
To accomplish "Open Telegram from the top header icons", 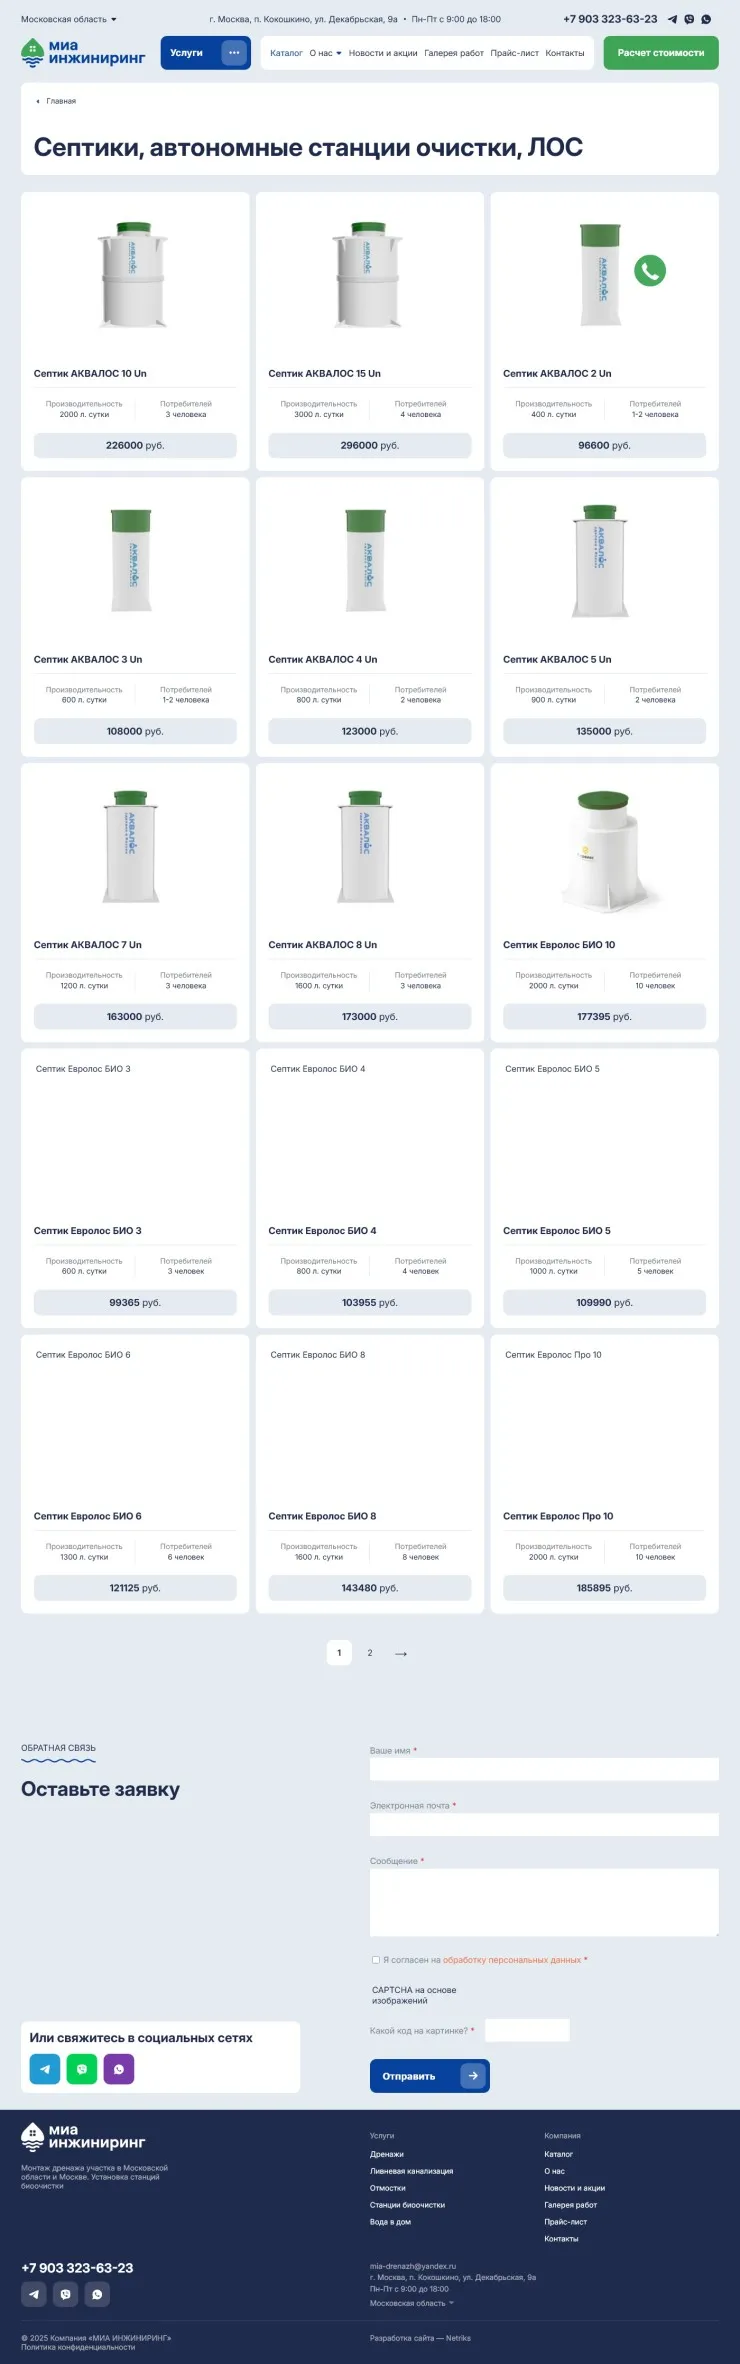I will pyautogui.click(x=673, y=19).
